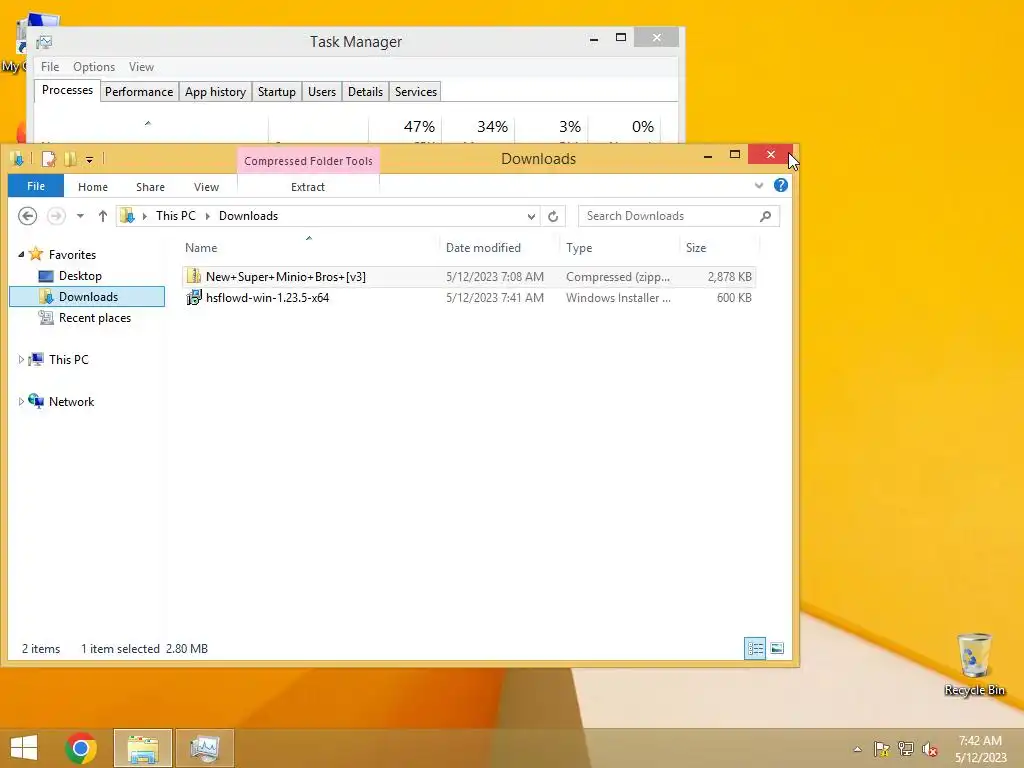Select the New+Super+Minio+Bros+[v3] zip file
The height and width of the screenshot is (768, 1024).
click(x=468, y=276)
